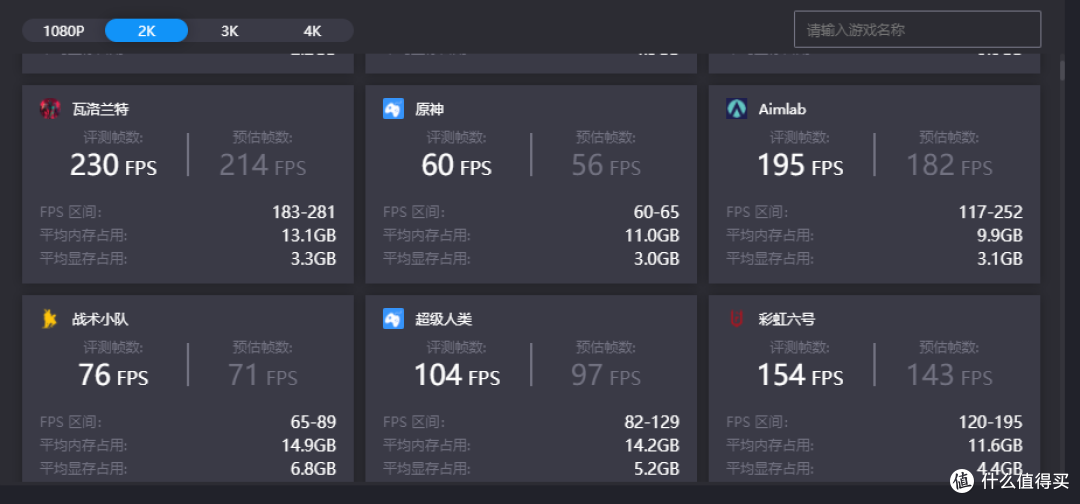Open the Aimlab game title
The width and height of the screenshot is (1080, 504).
pyautogui.click(x=782, y=109)
